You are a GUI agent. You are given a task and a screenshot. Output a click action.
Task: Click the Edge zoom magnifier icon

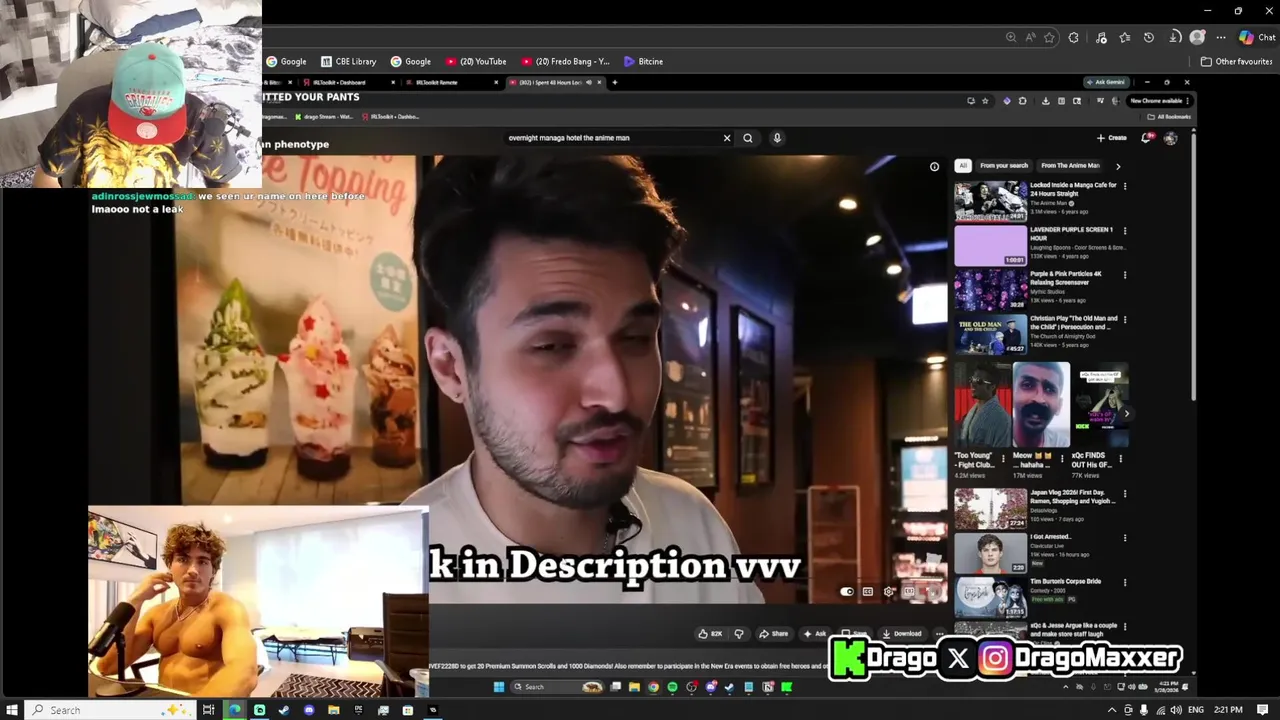(1011, 37)
